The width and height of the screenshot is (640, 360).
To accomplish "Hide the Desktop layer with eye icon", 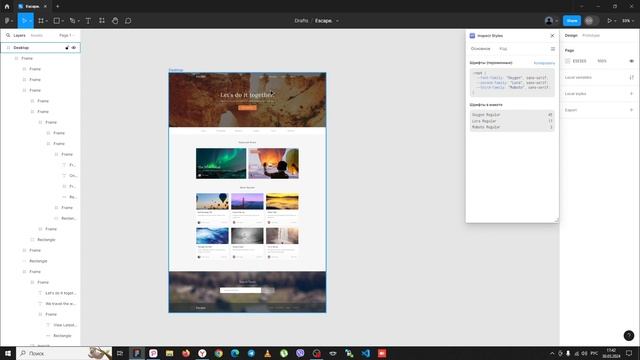I will click(x=74, y=48).
